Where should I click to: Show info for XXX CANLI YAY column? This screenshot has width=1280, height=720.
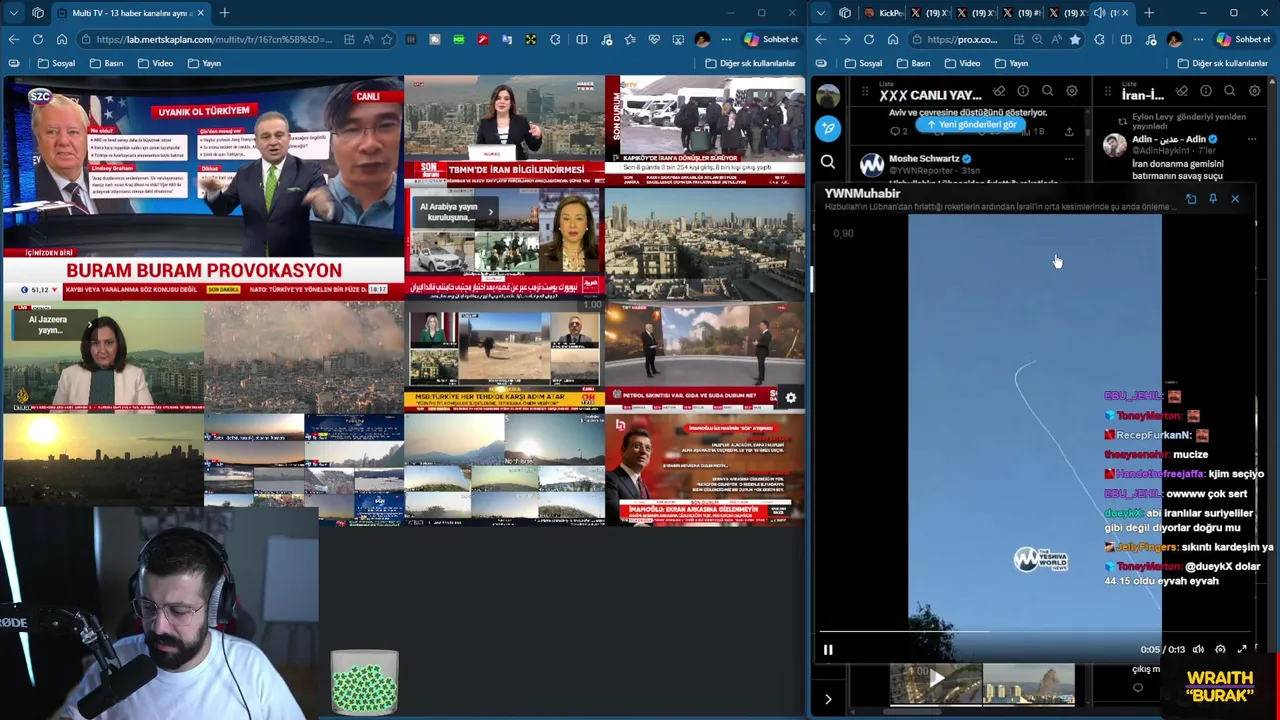(x=1023, y=91)
